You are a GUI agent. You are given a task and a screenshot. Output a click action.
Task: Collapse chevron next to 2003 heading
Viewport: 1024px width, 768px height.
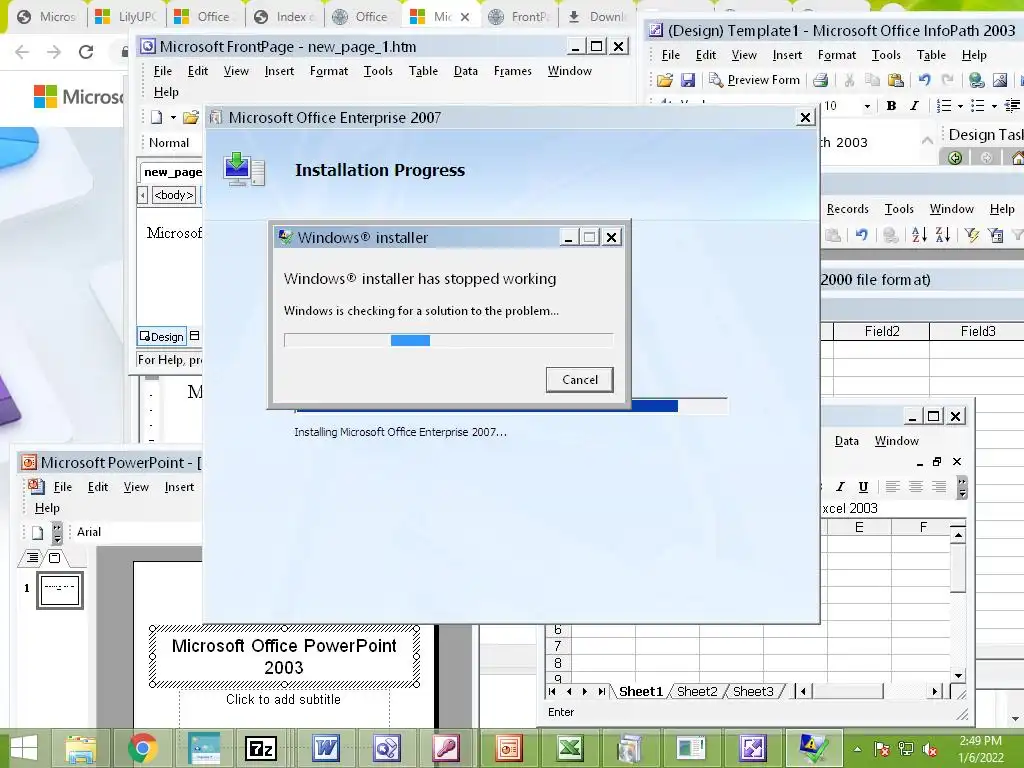(x=927, y=140)
